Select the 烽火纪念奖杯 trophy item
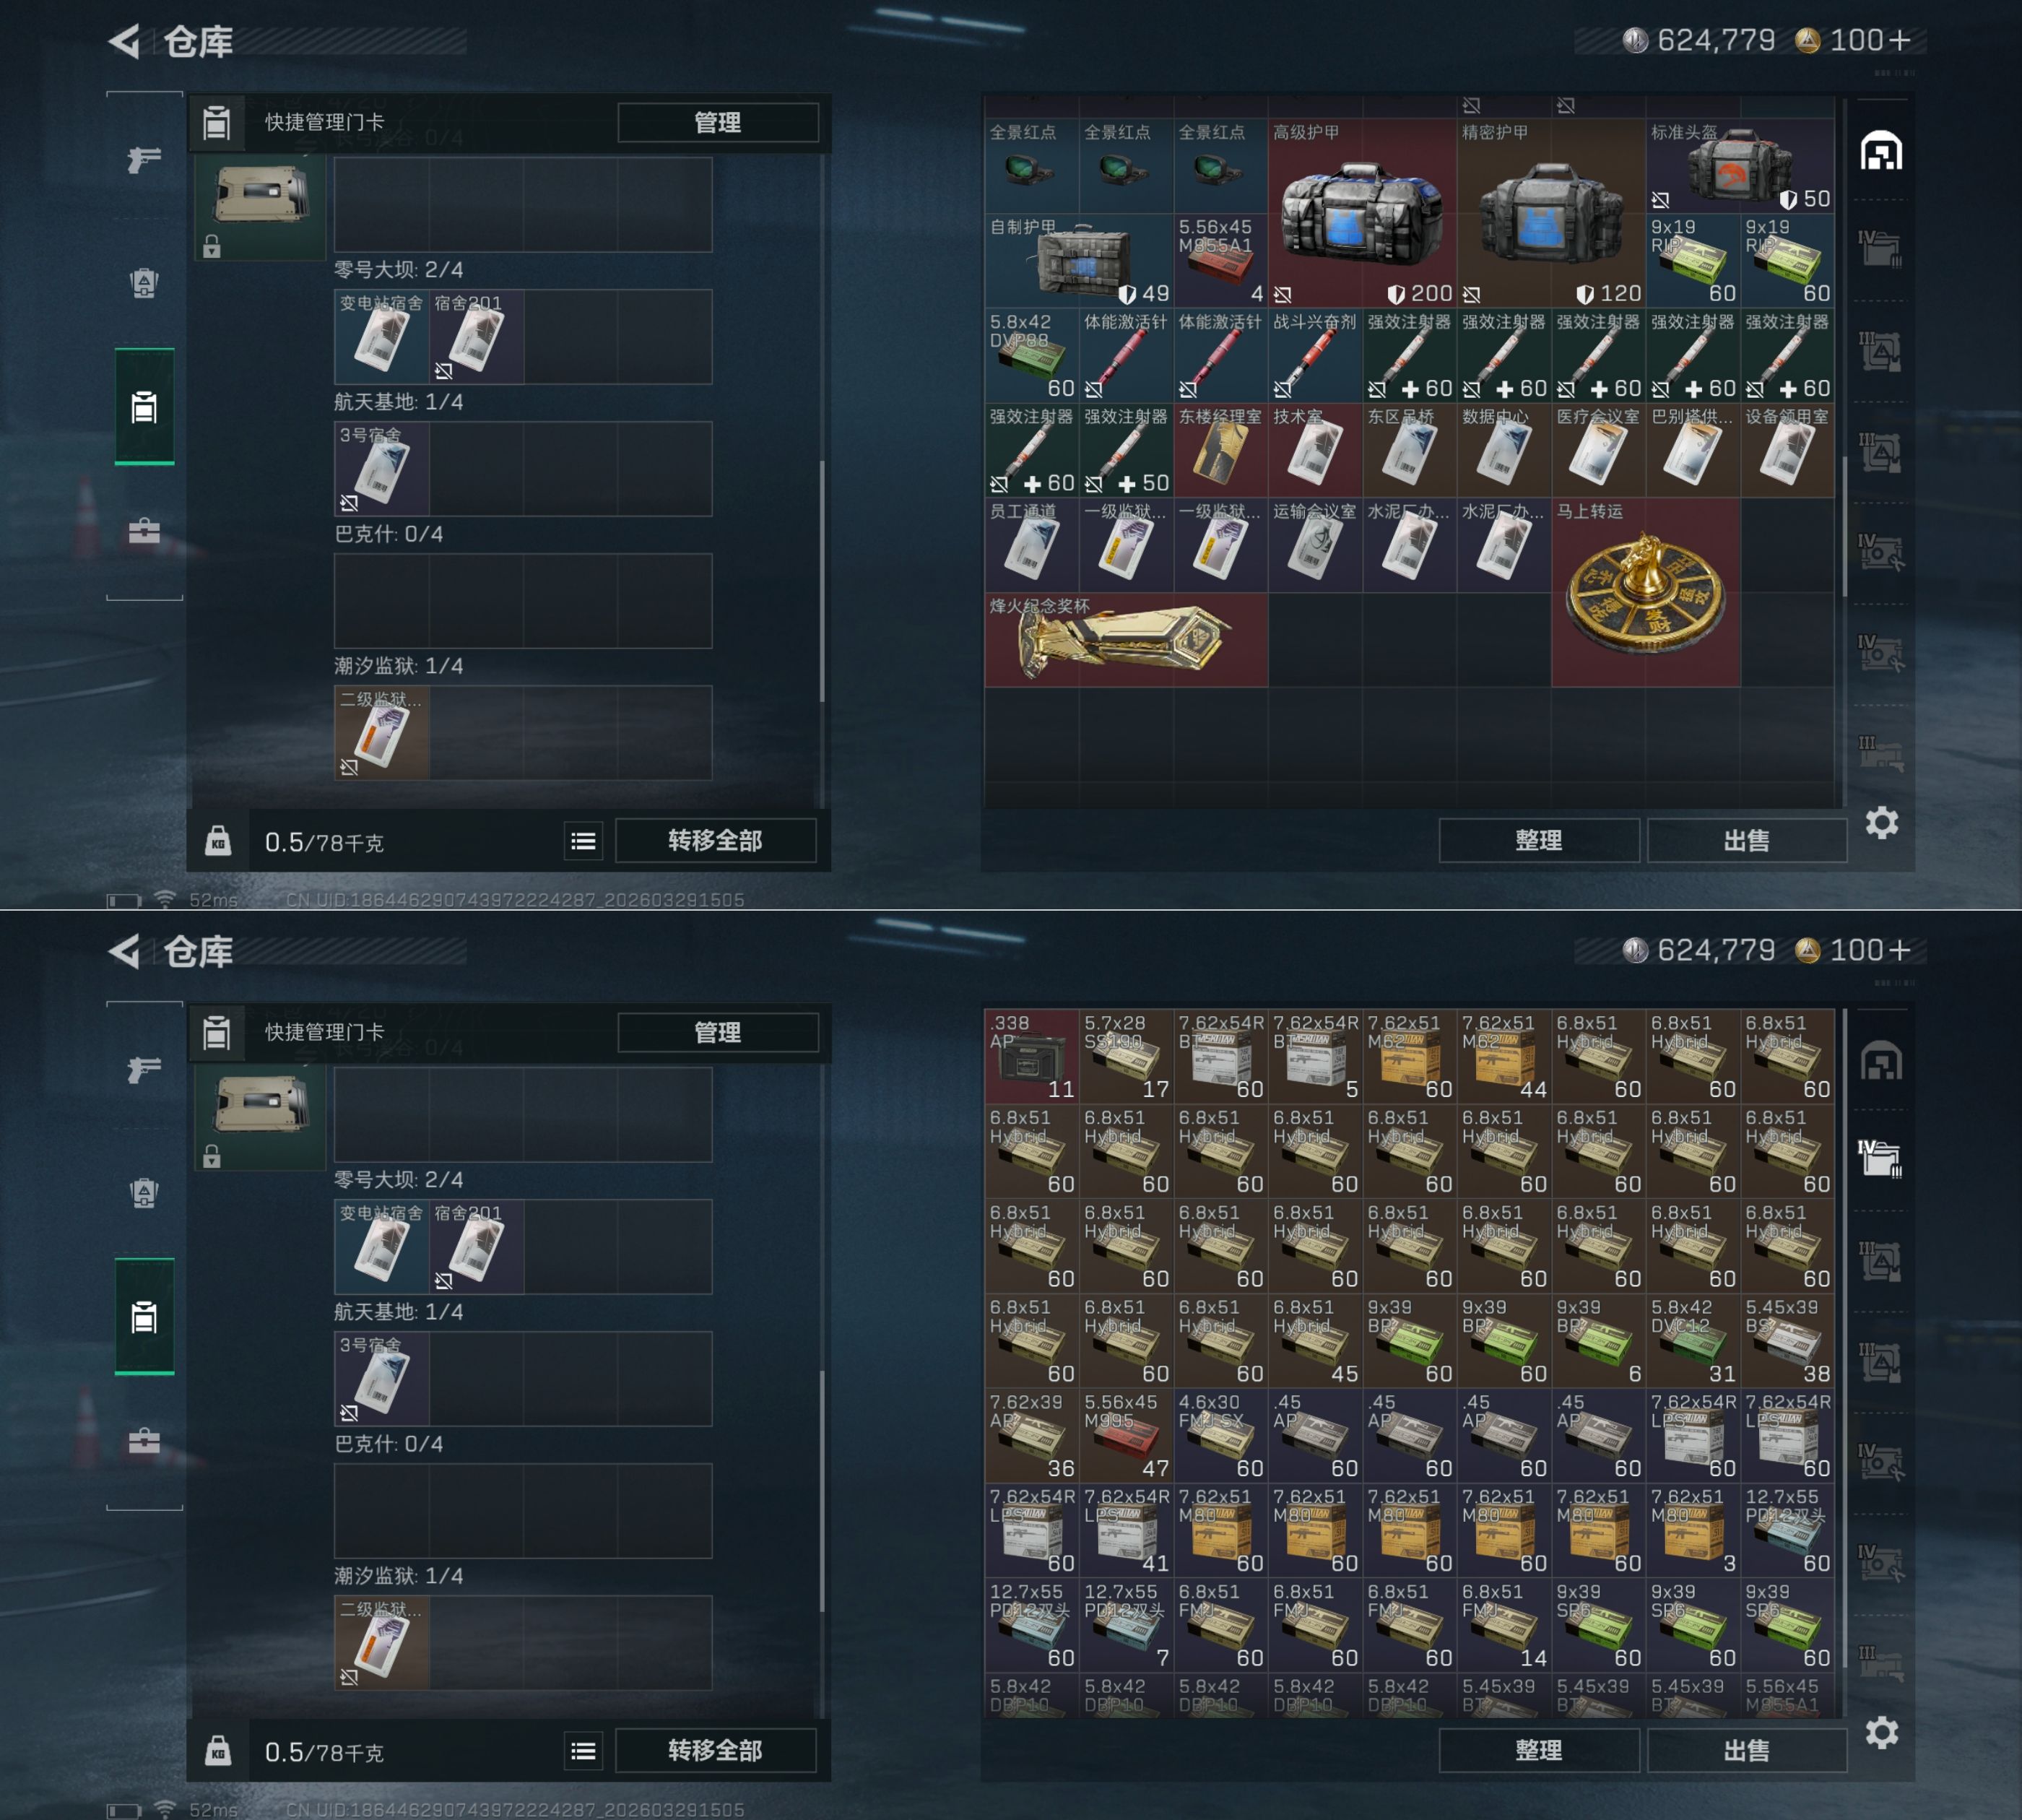 click(x=1126, y=640)
